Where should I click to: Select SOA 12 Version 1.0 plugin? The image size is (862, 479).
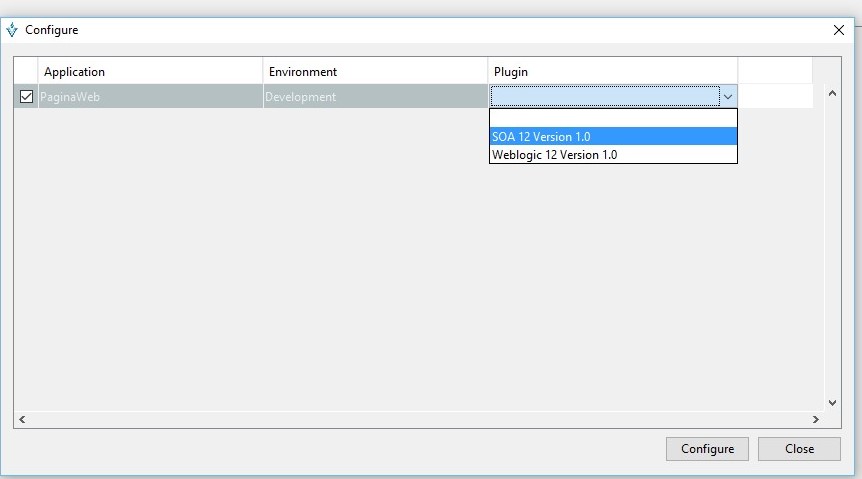click(612, 137)
